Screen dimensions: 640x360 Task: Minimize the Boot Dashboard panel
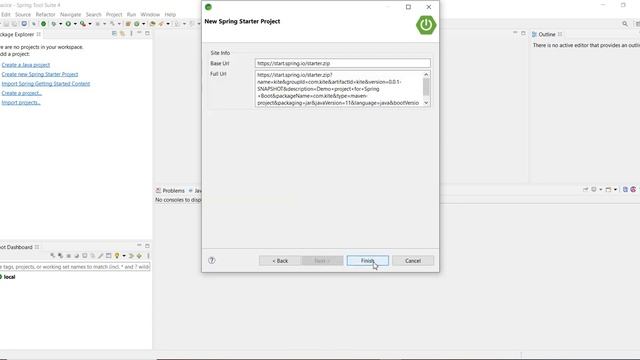(x=139, y=245)
